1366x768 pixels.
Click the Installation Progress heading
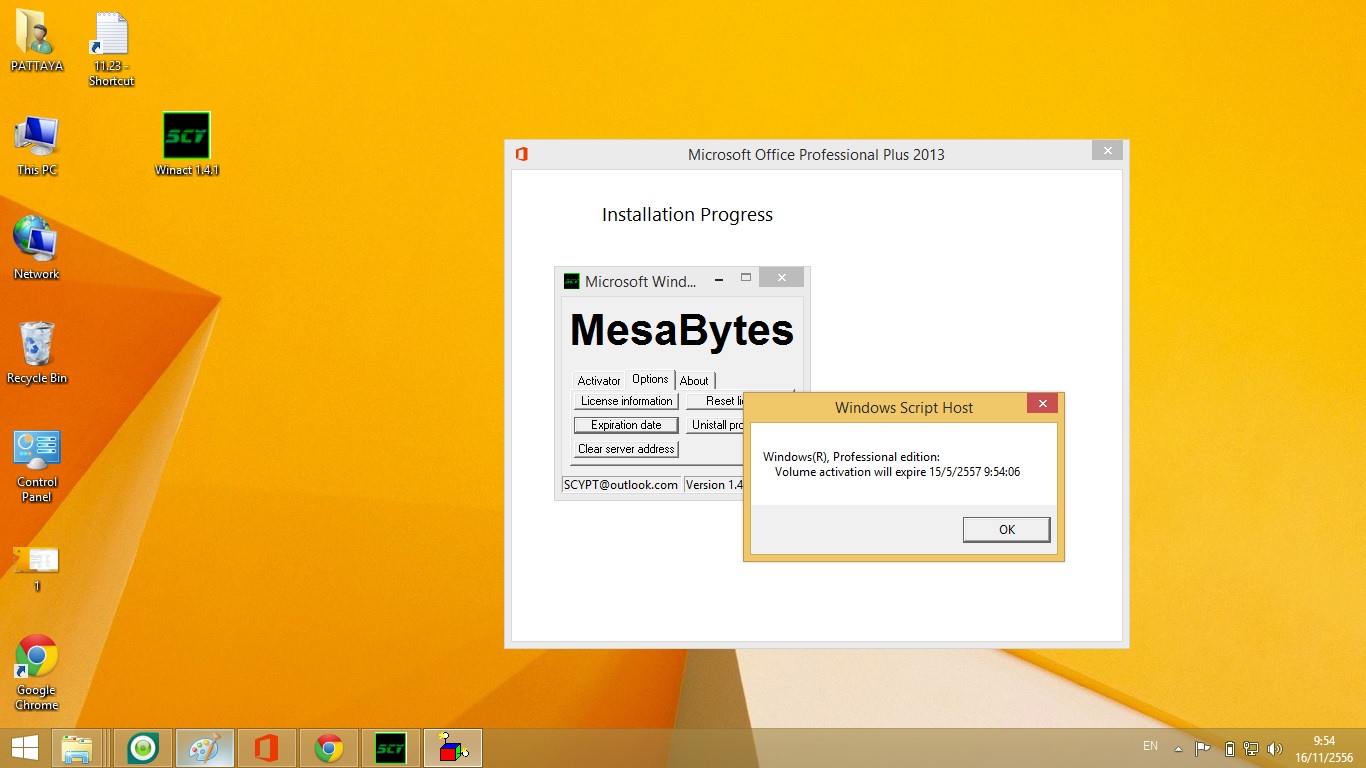click(687, 215)
